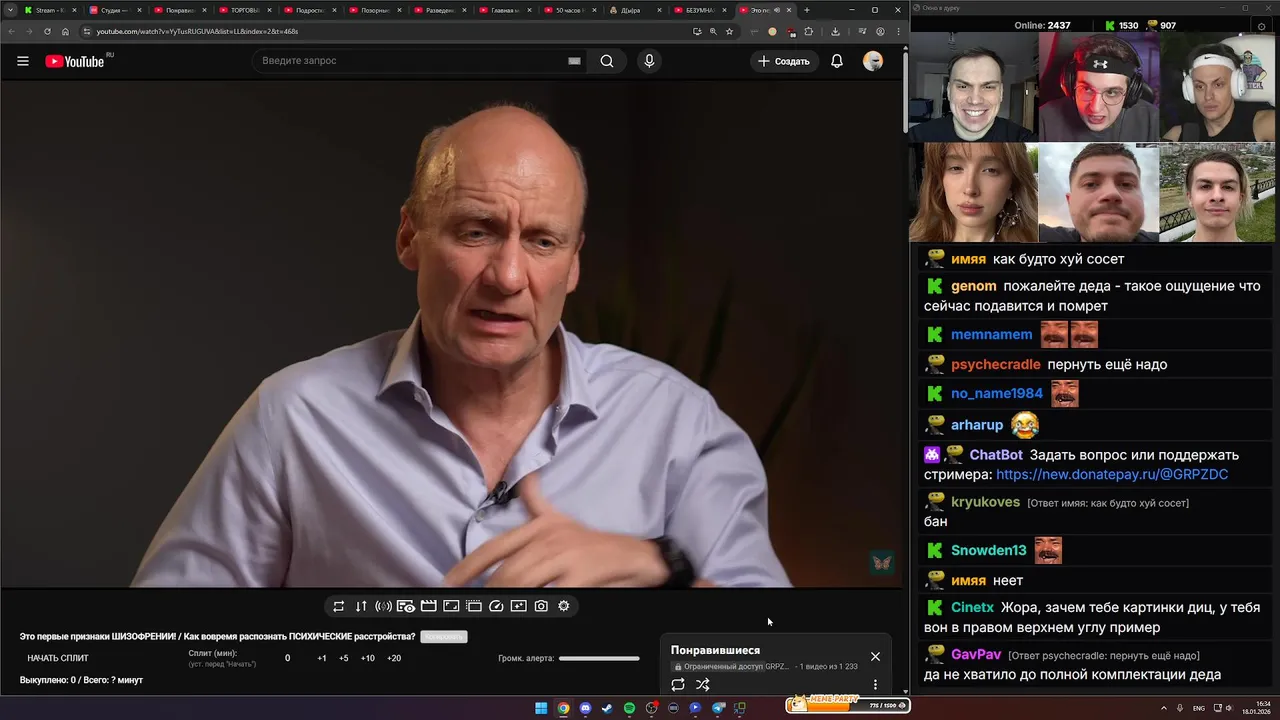1280x720 pixels.
Task: Switch to the БЕЗУМНАЯ browser tab
Action: coord(700,10)
